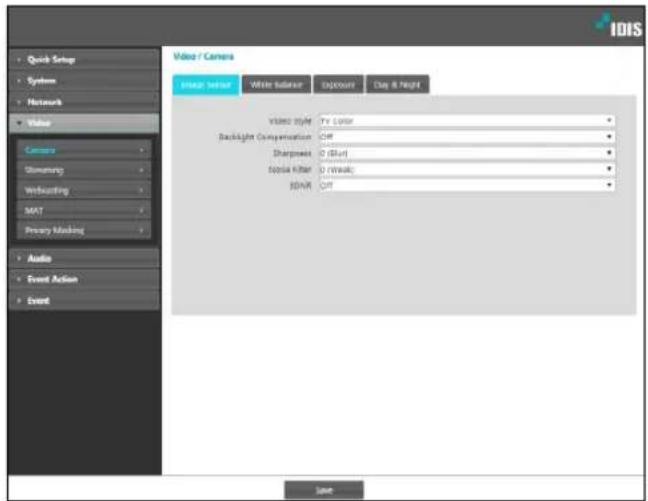The height and width of the screenshot is (501, 648).
Task: Expand the Event Action menu section
Action: tap(84, 279)
